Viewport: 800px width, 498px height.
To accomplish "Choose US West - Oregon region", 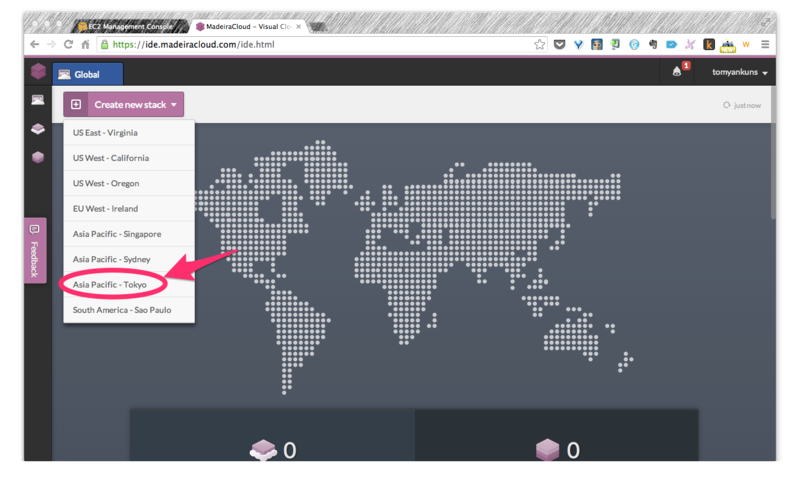I will (129, 183).
